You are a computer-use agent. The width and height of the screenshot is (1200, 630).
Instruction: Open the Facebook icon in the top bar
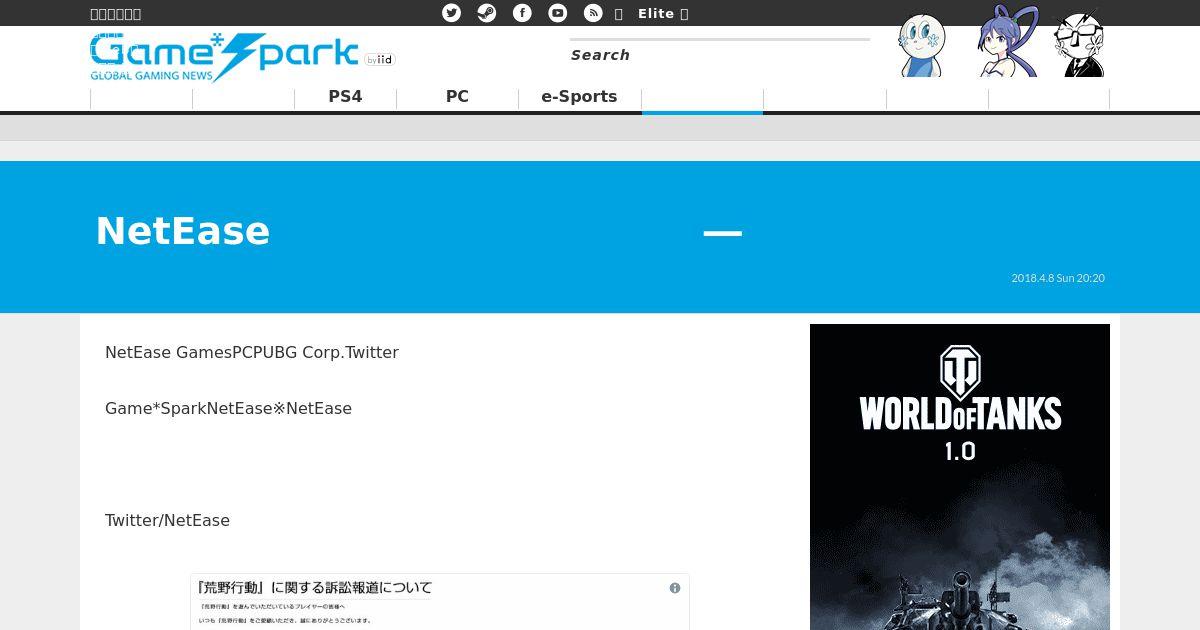click(x=522, y=13)
